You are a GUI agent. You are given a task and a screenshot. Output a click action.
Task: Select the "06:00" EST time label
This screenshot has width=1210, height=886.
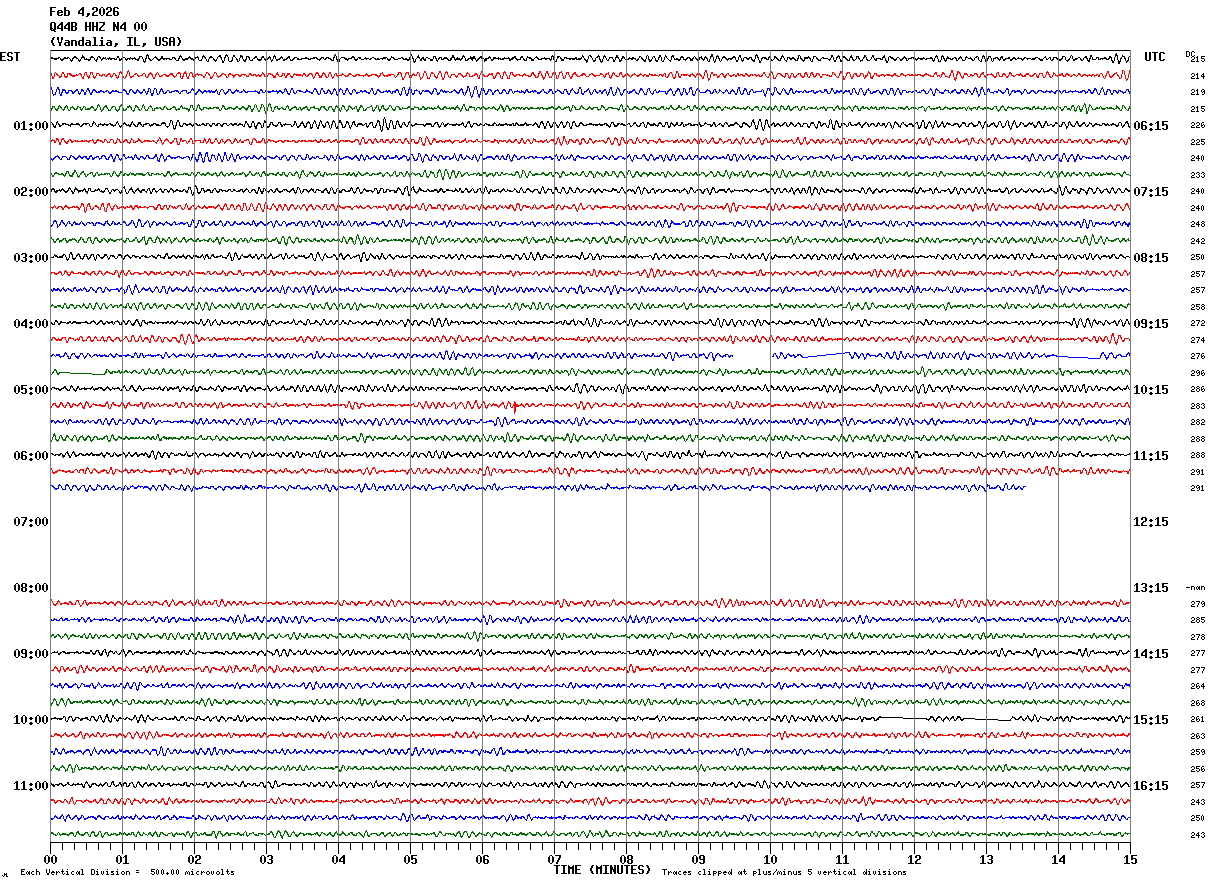tap(31, 456)
